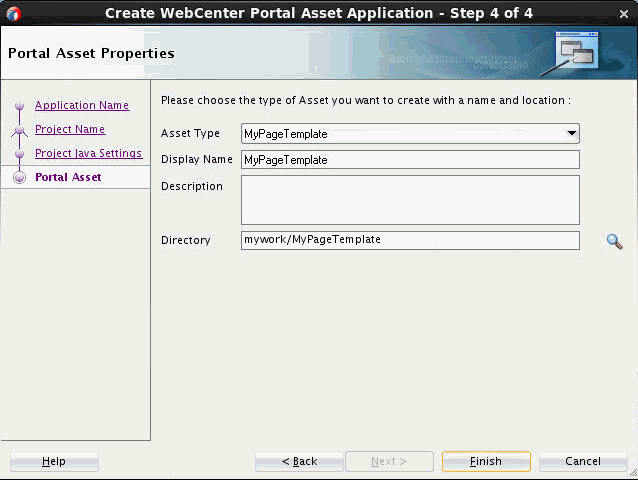
Task: Click the Portal Asset step bullet
Action: (19, 178)
